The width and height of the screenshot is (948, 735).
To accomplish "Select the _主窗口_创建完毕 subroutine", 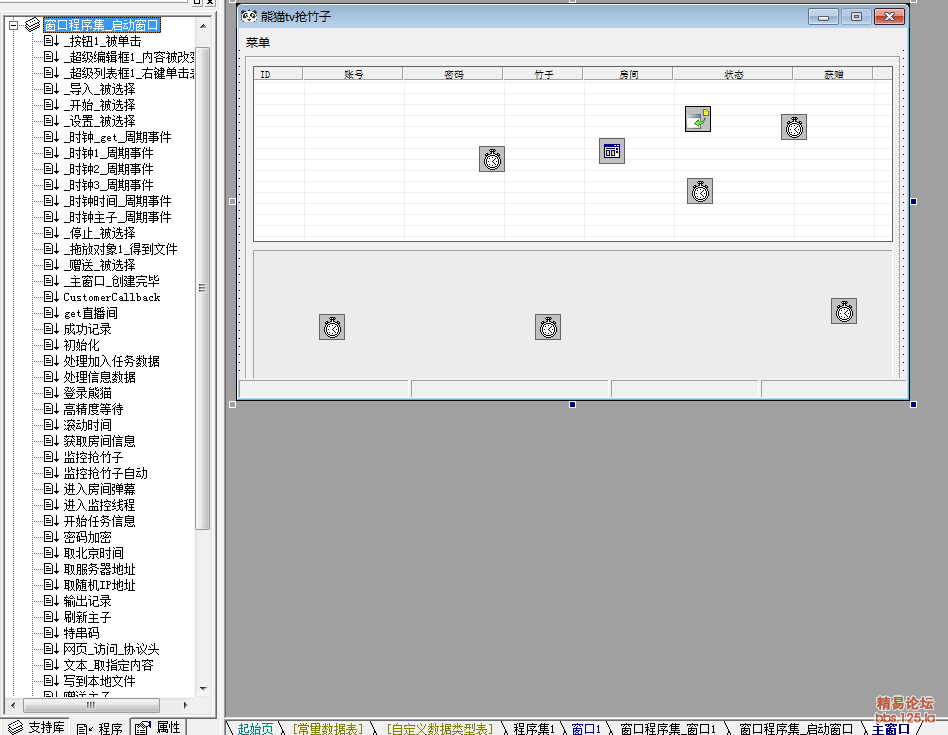I will [111, 281].
